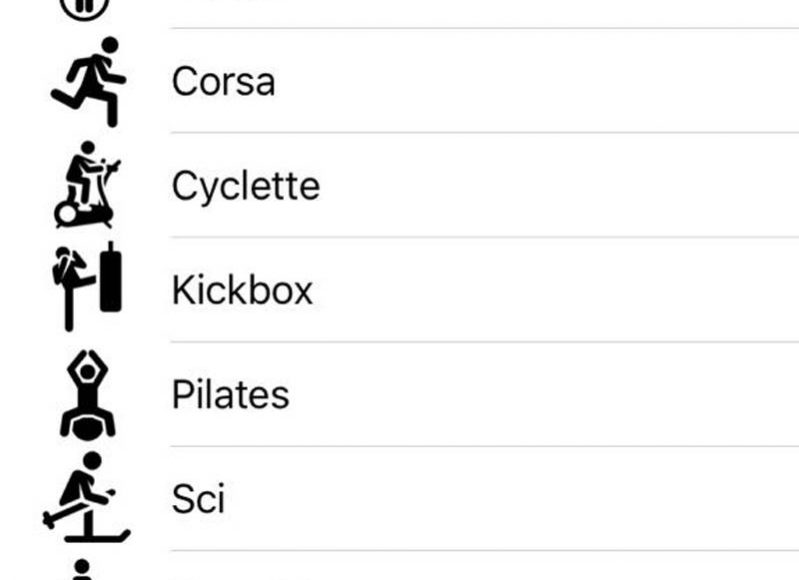Select the skier icon for Sci

click(87, 497)
